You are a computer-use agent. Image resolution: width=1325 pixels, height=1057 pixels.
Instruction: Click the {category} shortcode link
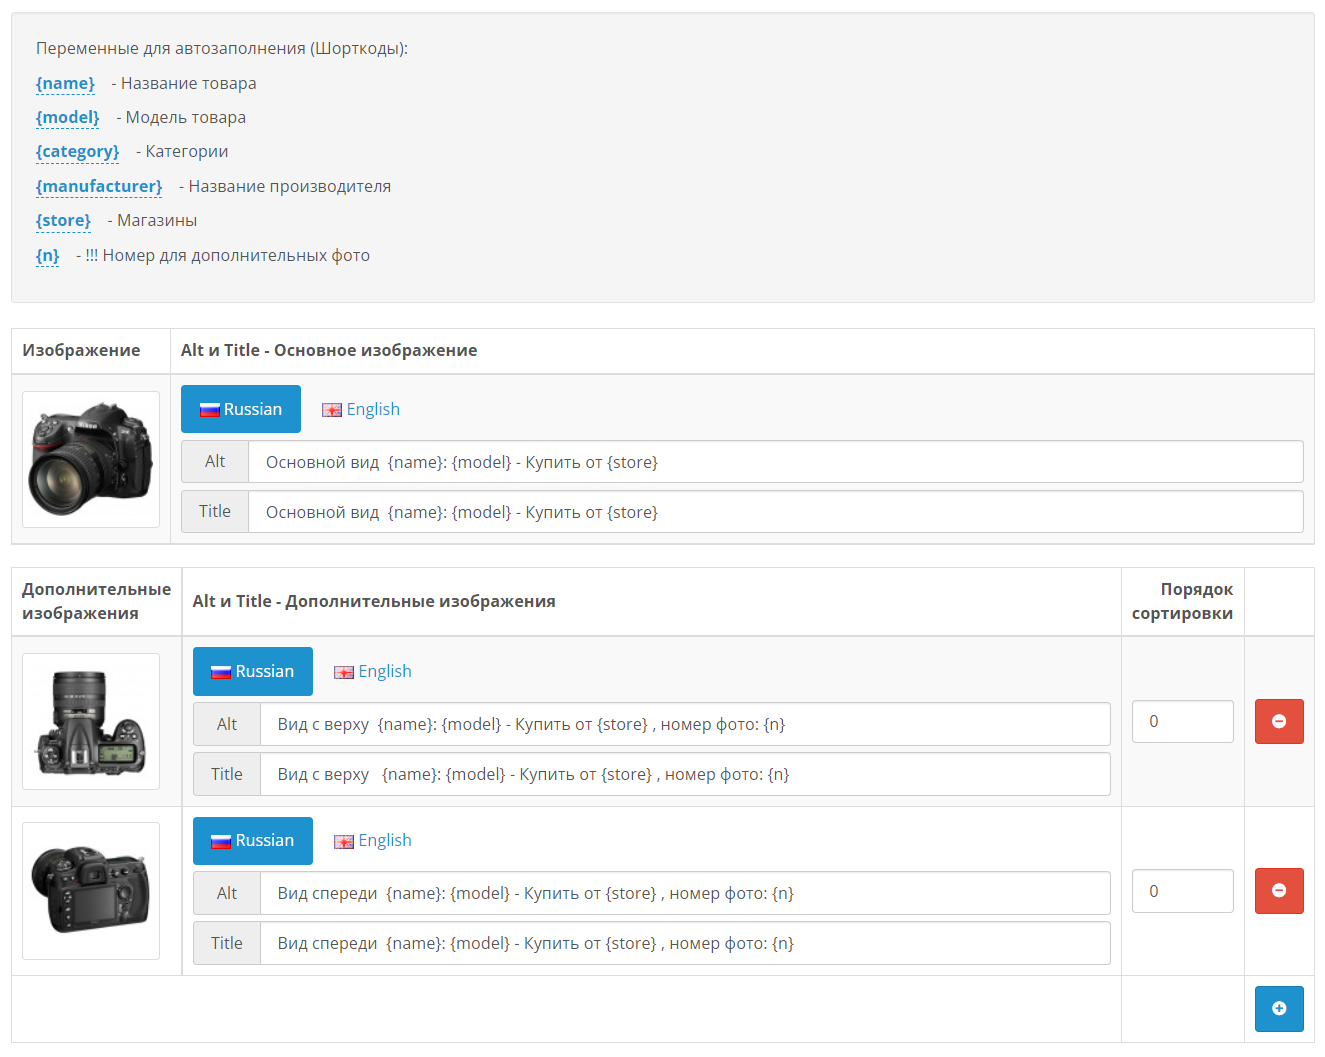click(x=77, y=151)
